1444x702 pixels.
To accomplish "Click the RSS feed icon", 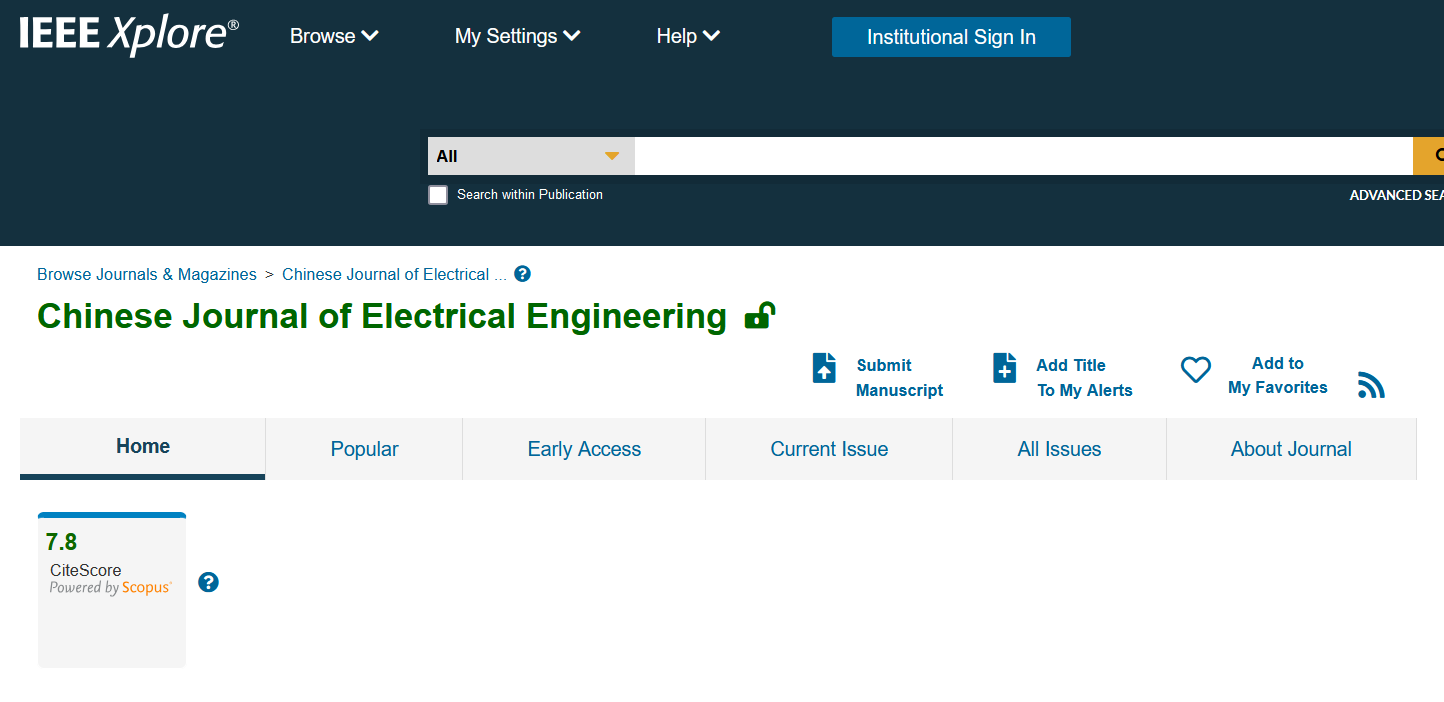I will [1371, 385].
